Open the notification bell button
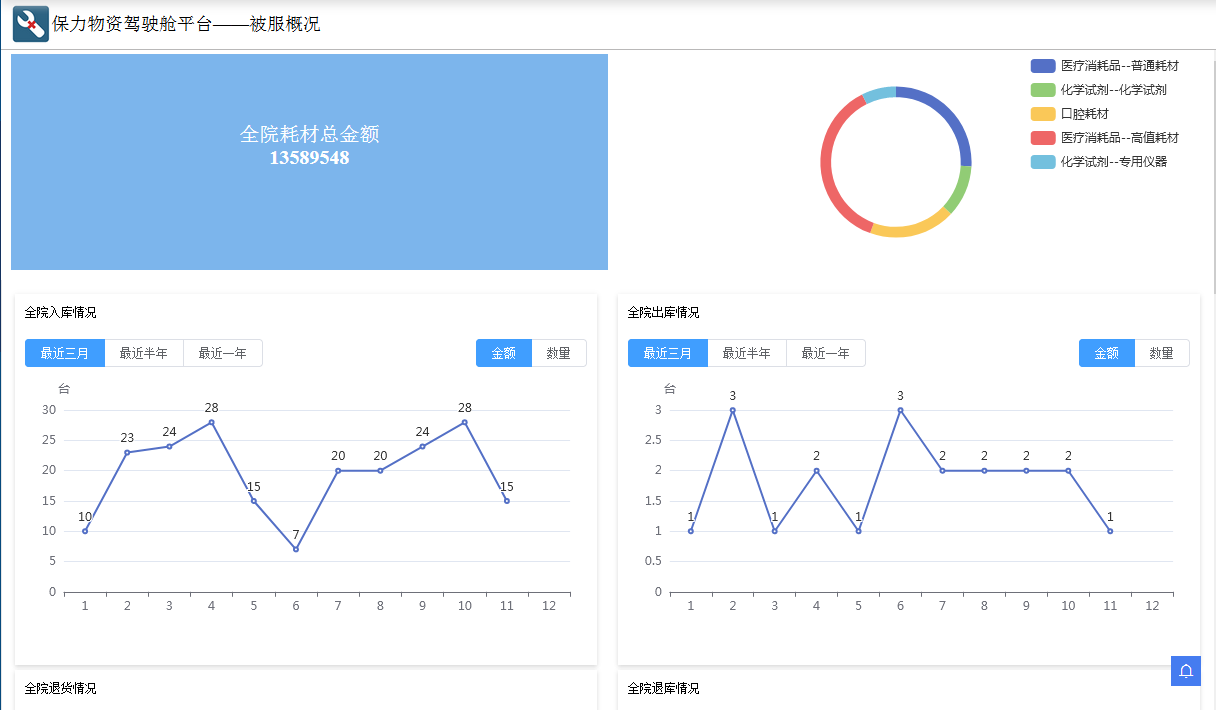The image size is (1216, 710). (x=1186, y=671)
